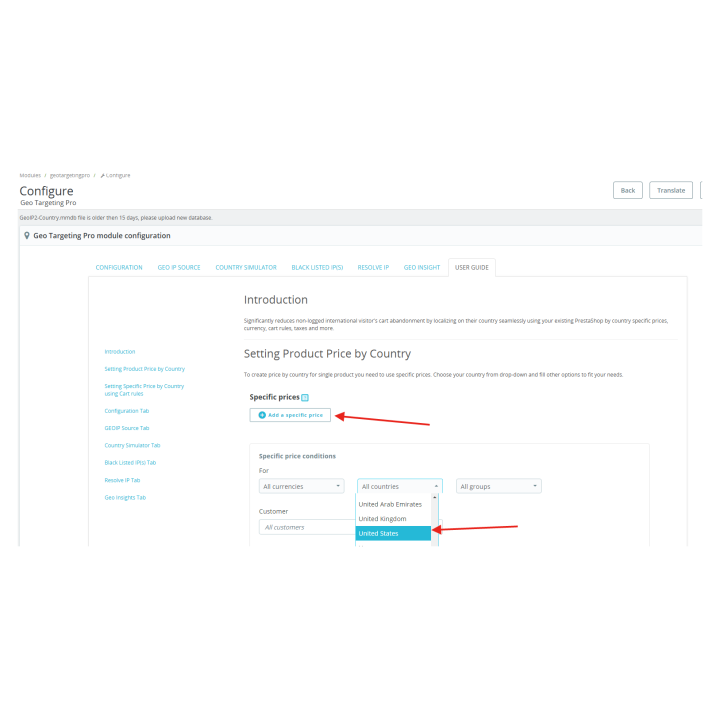
Task: Open the All groups dropdown
Action: pyautogui.click(x=499, y=486)
